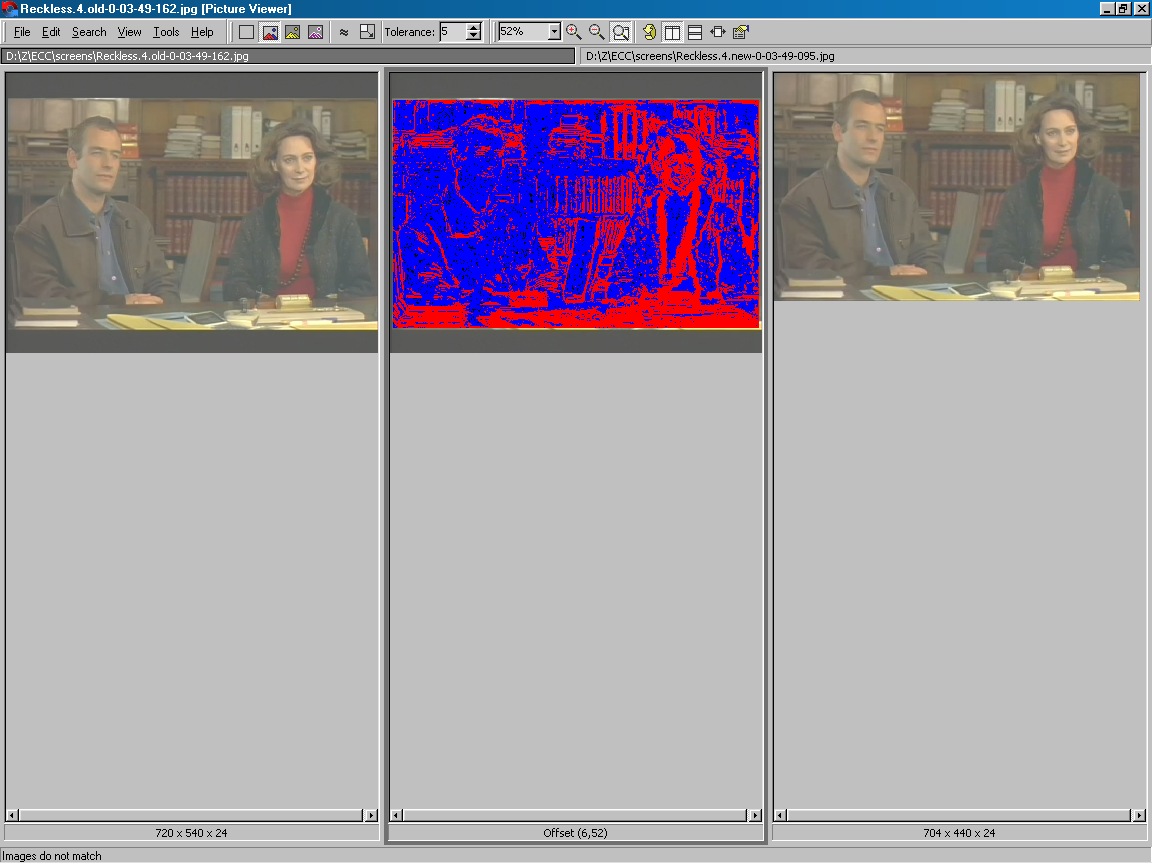Click the 'Images do not match' status text
The width and height of the screenshot is (1152, 864).
[x=52, y=856]
